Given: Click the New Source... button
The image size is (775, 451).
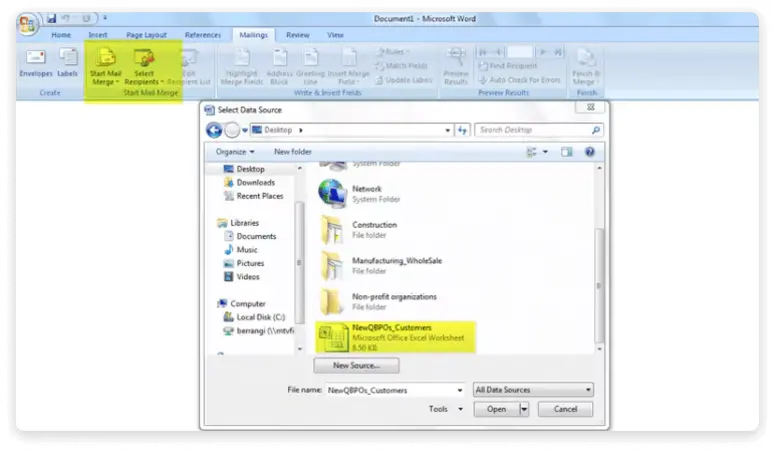Looking at the screenshot, I should click(x=356, y=366).
